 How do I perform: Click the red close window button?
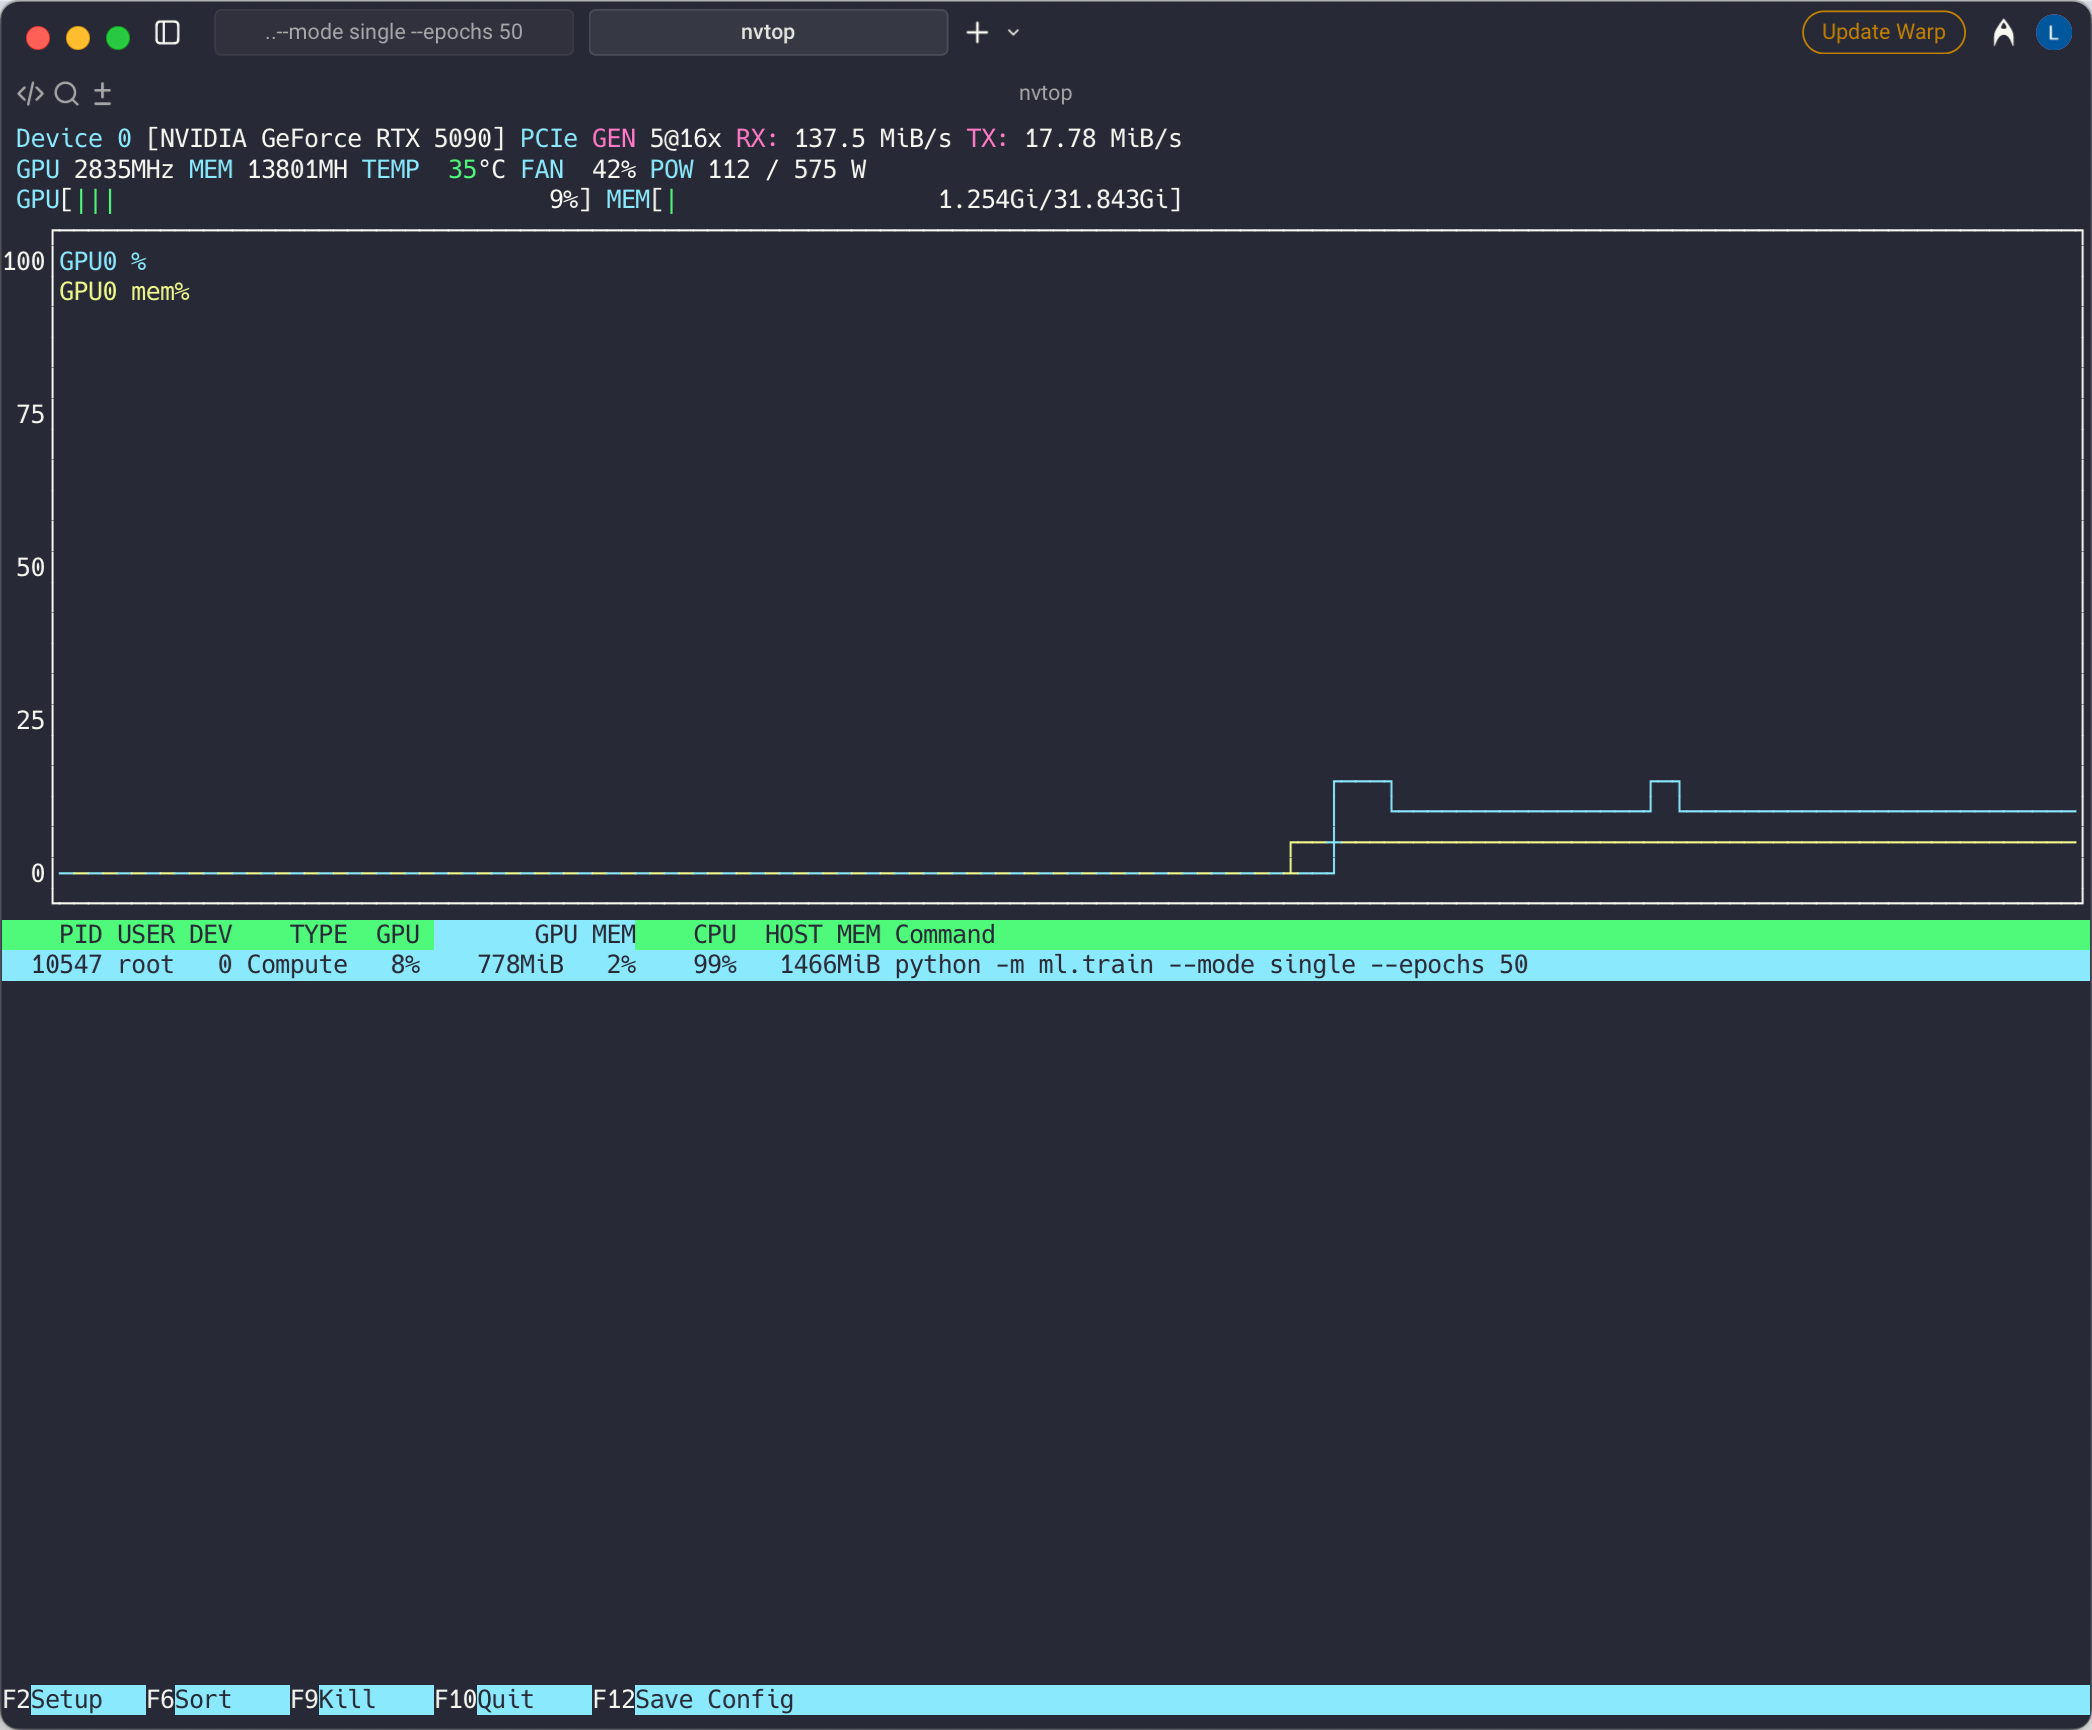[38, 38]
